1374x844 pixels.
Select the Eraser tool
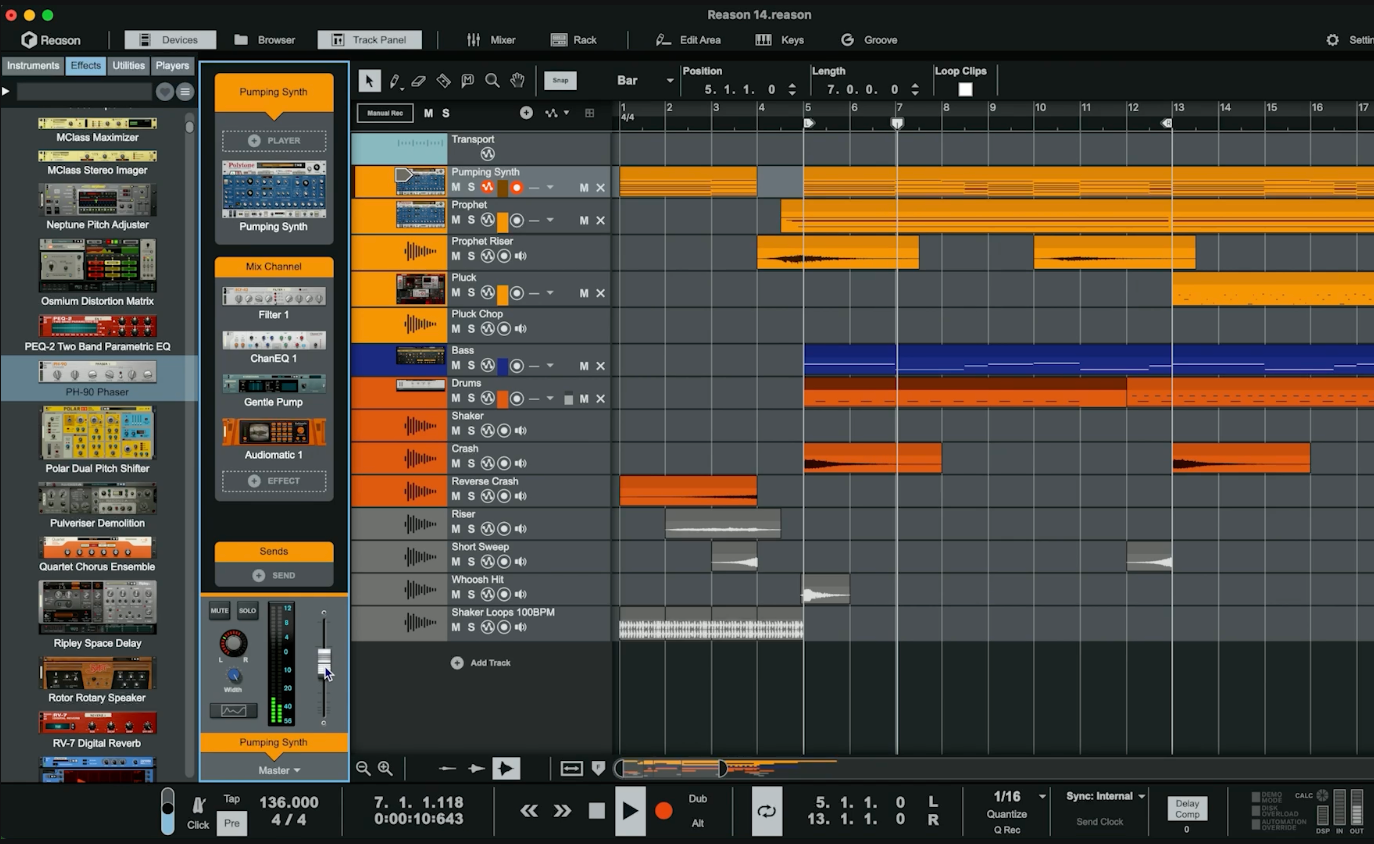pos(419,81)
